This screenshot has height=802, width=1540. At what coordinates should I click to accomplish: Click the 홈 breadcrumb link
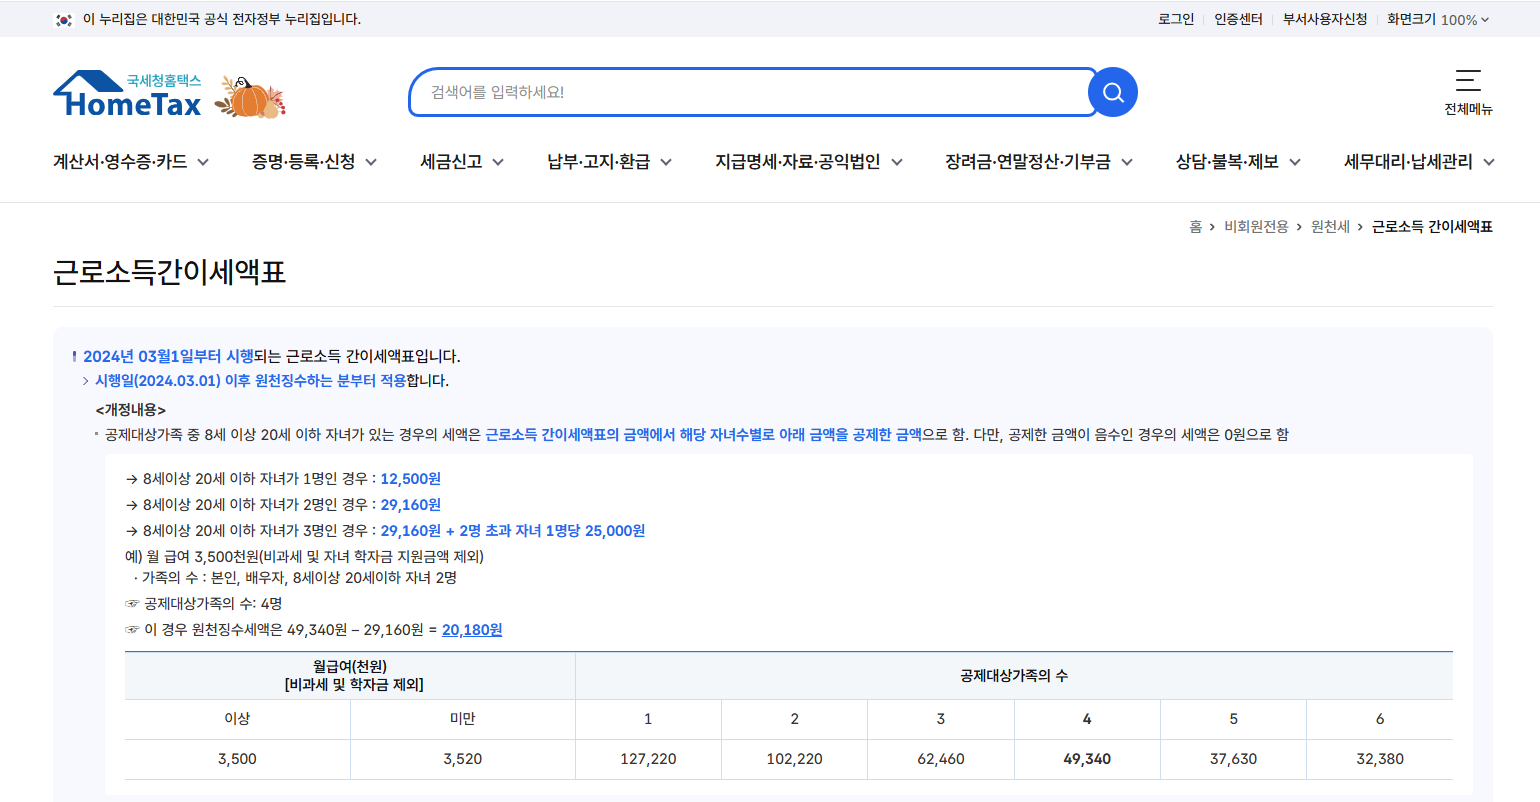(1195, 226)
